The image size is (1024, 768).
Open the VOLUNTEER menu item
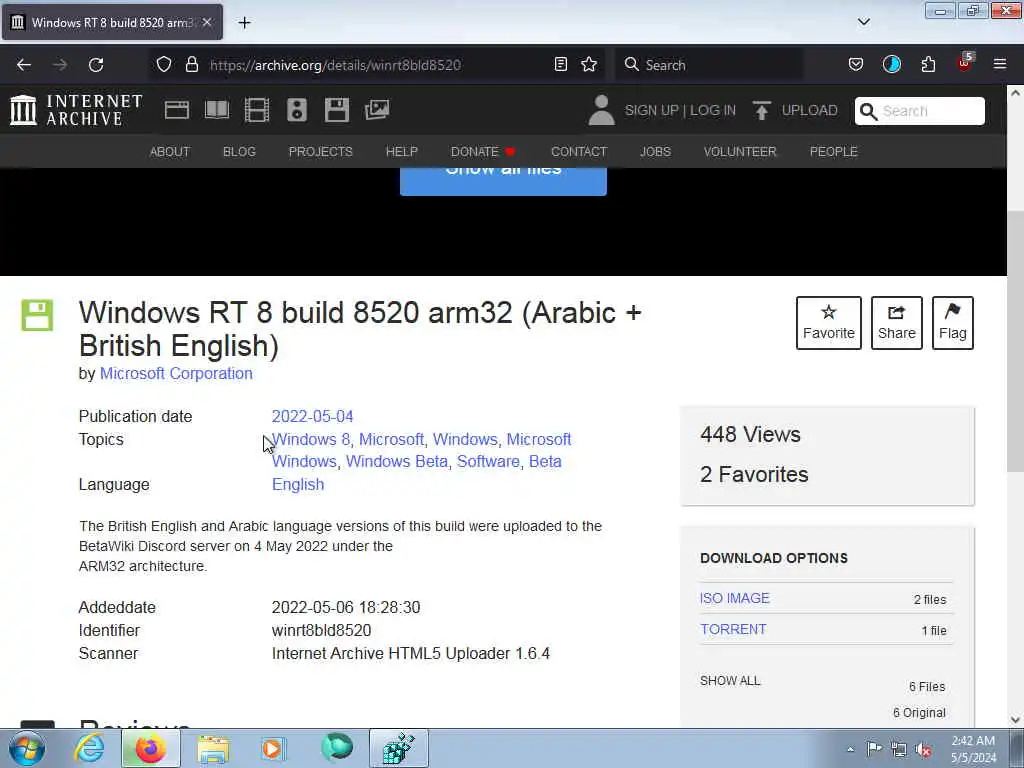tap(740, 152)
